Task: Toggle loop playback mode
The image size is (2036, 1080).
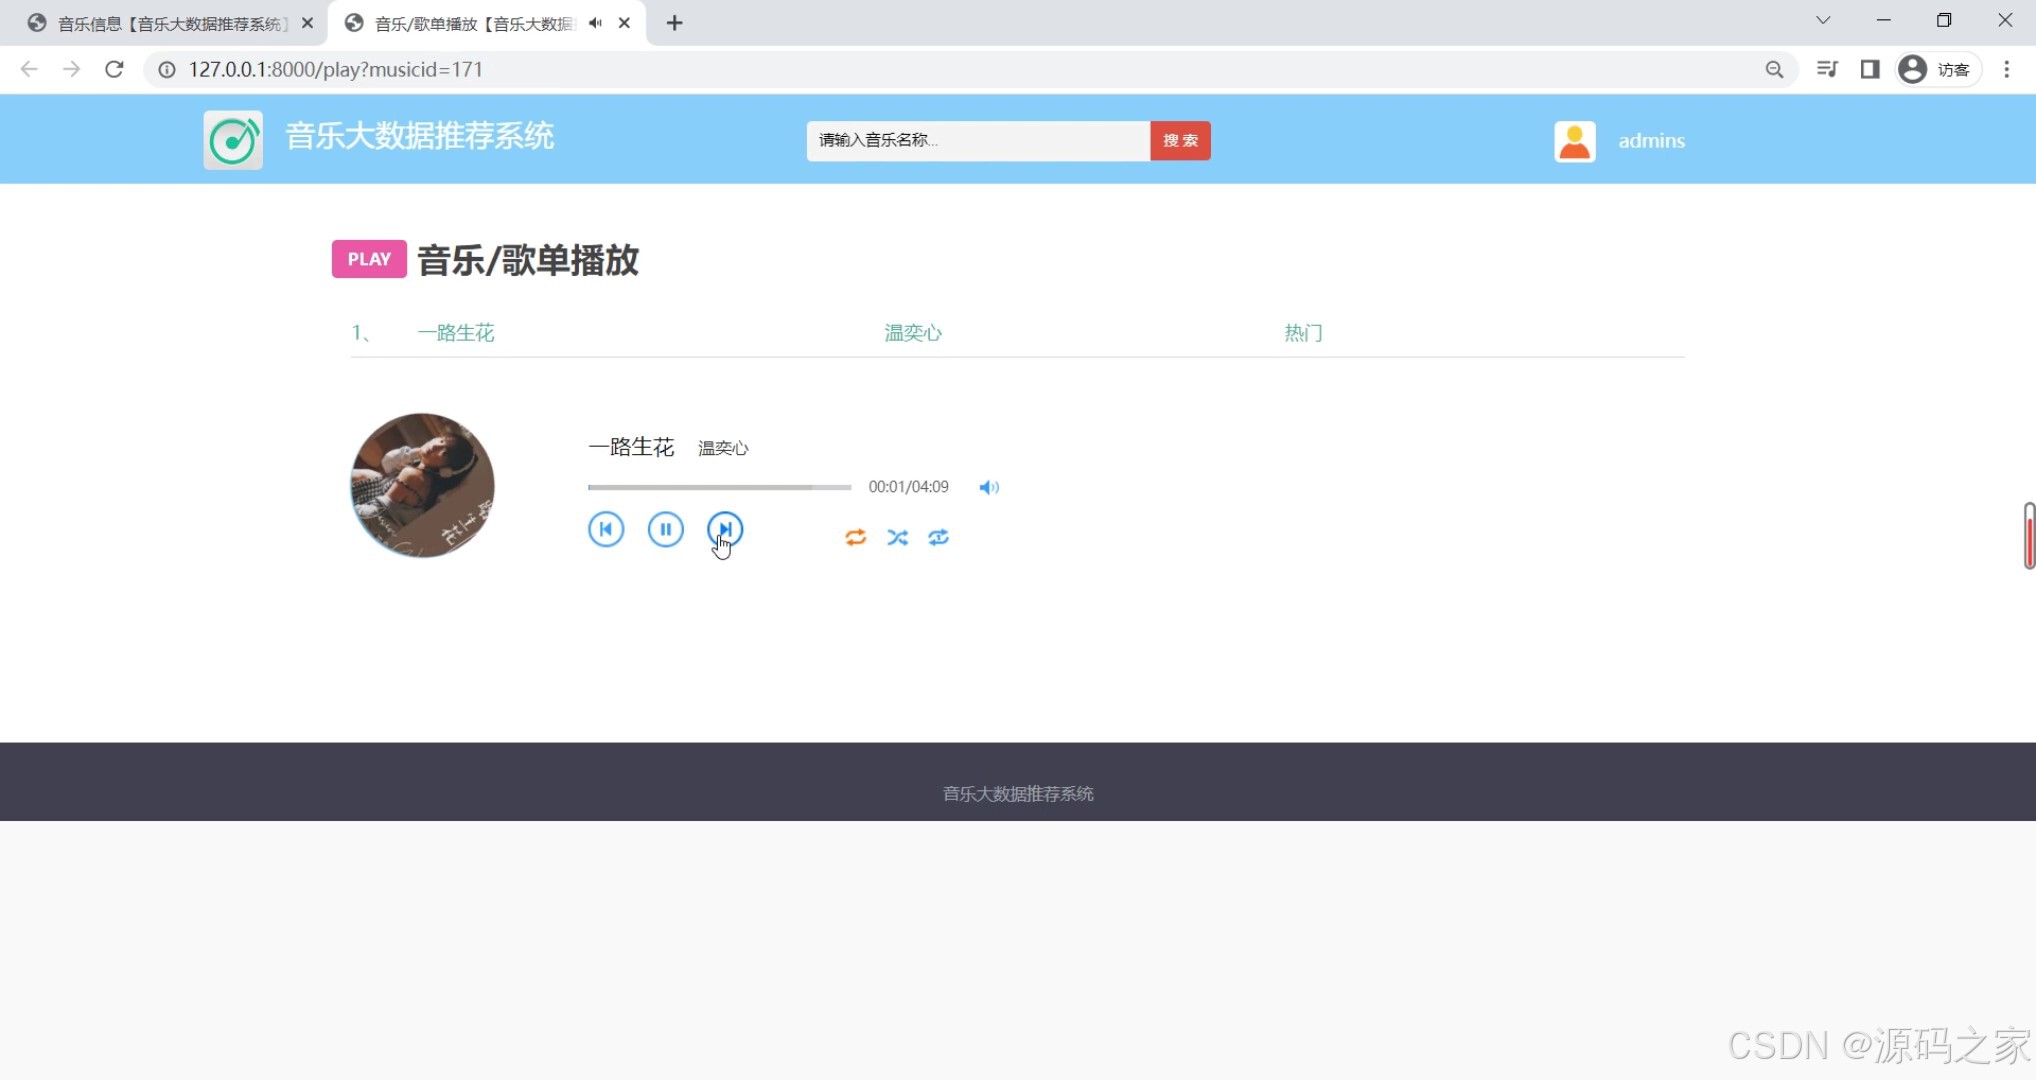Action: point(855,537)
